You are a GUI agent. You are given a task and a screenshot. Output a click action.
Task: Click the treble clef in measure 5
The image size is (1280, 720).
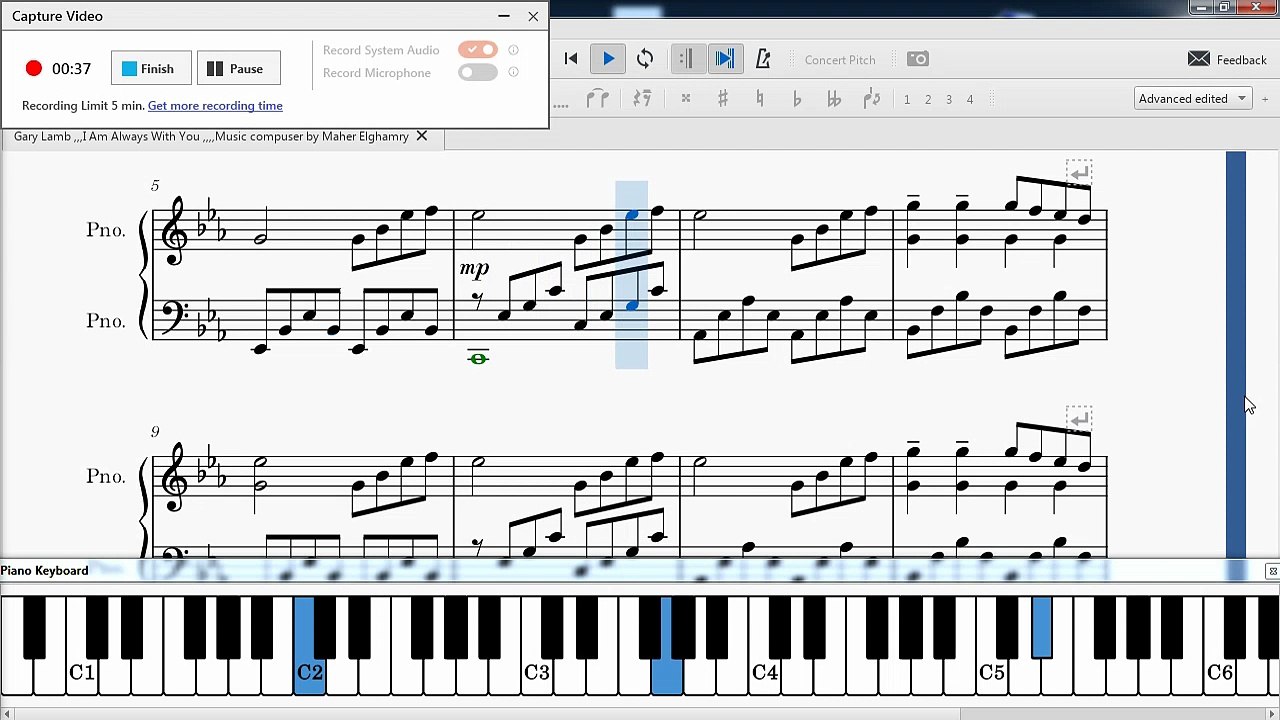pos(175,231)
